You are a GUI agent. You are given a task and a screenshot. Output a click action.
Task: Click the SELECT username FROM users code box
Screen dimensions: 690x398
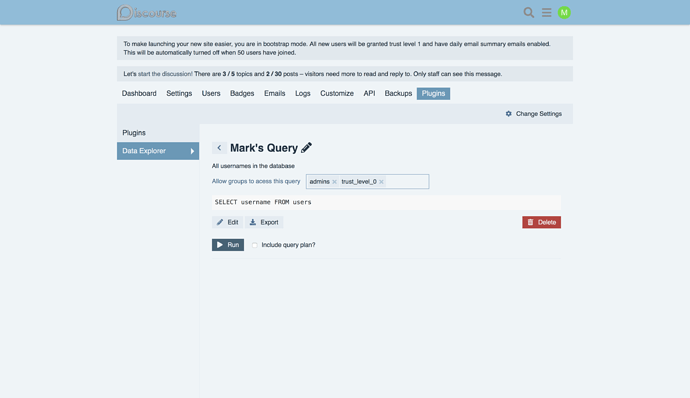(386, 202)
